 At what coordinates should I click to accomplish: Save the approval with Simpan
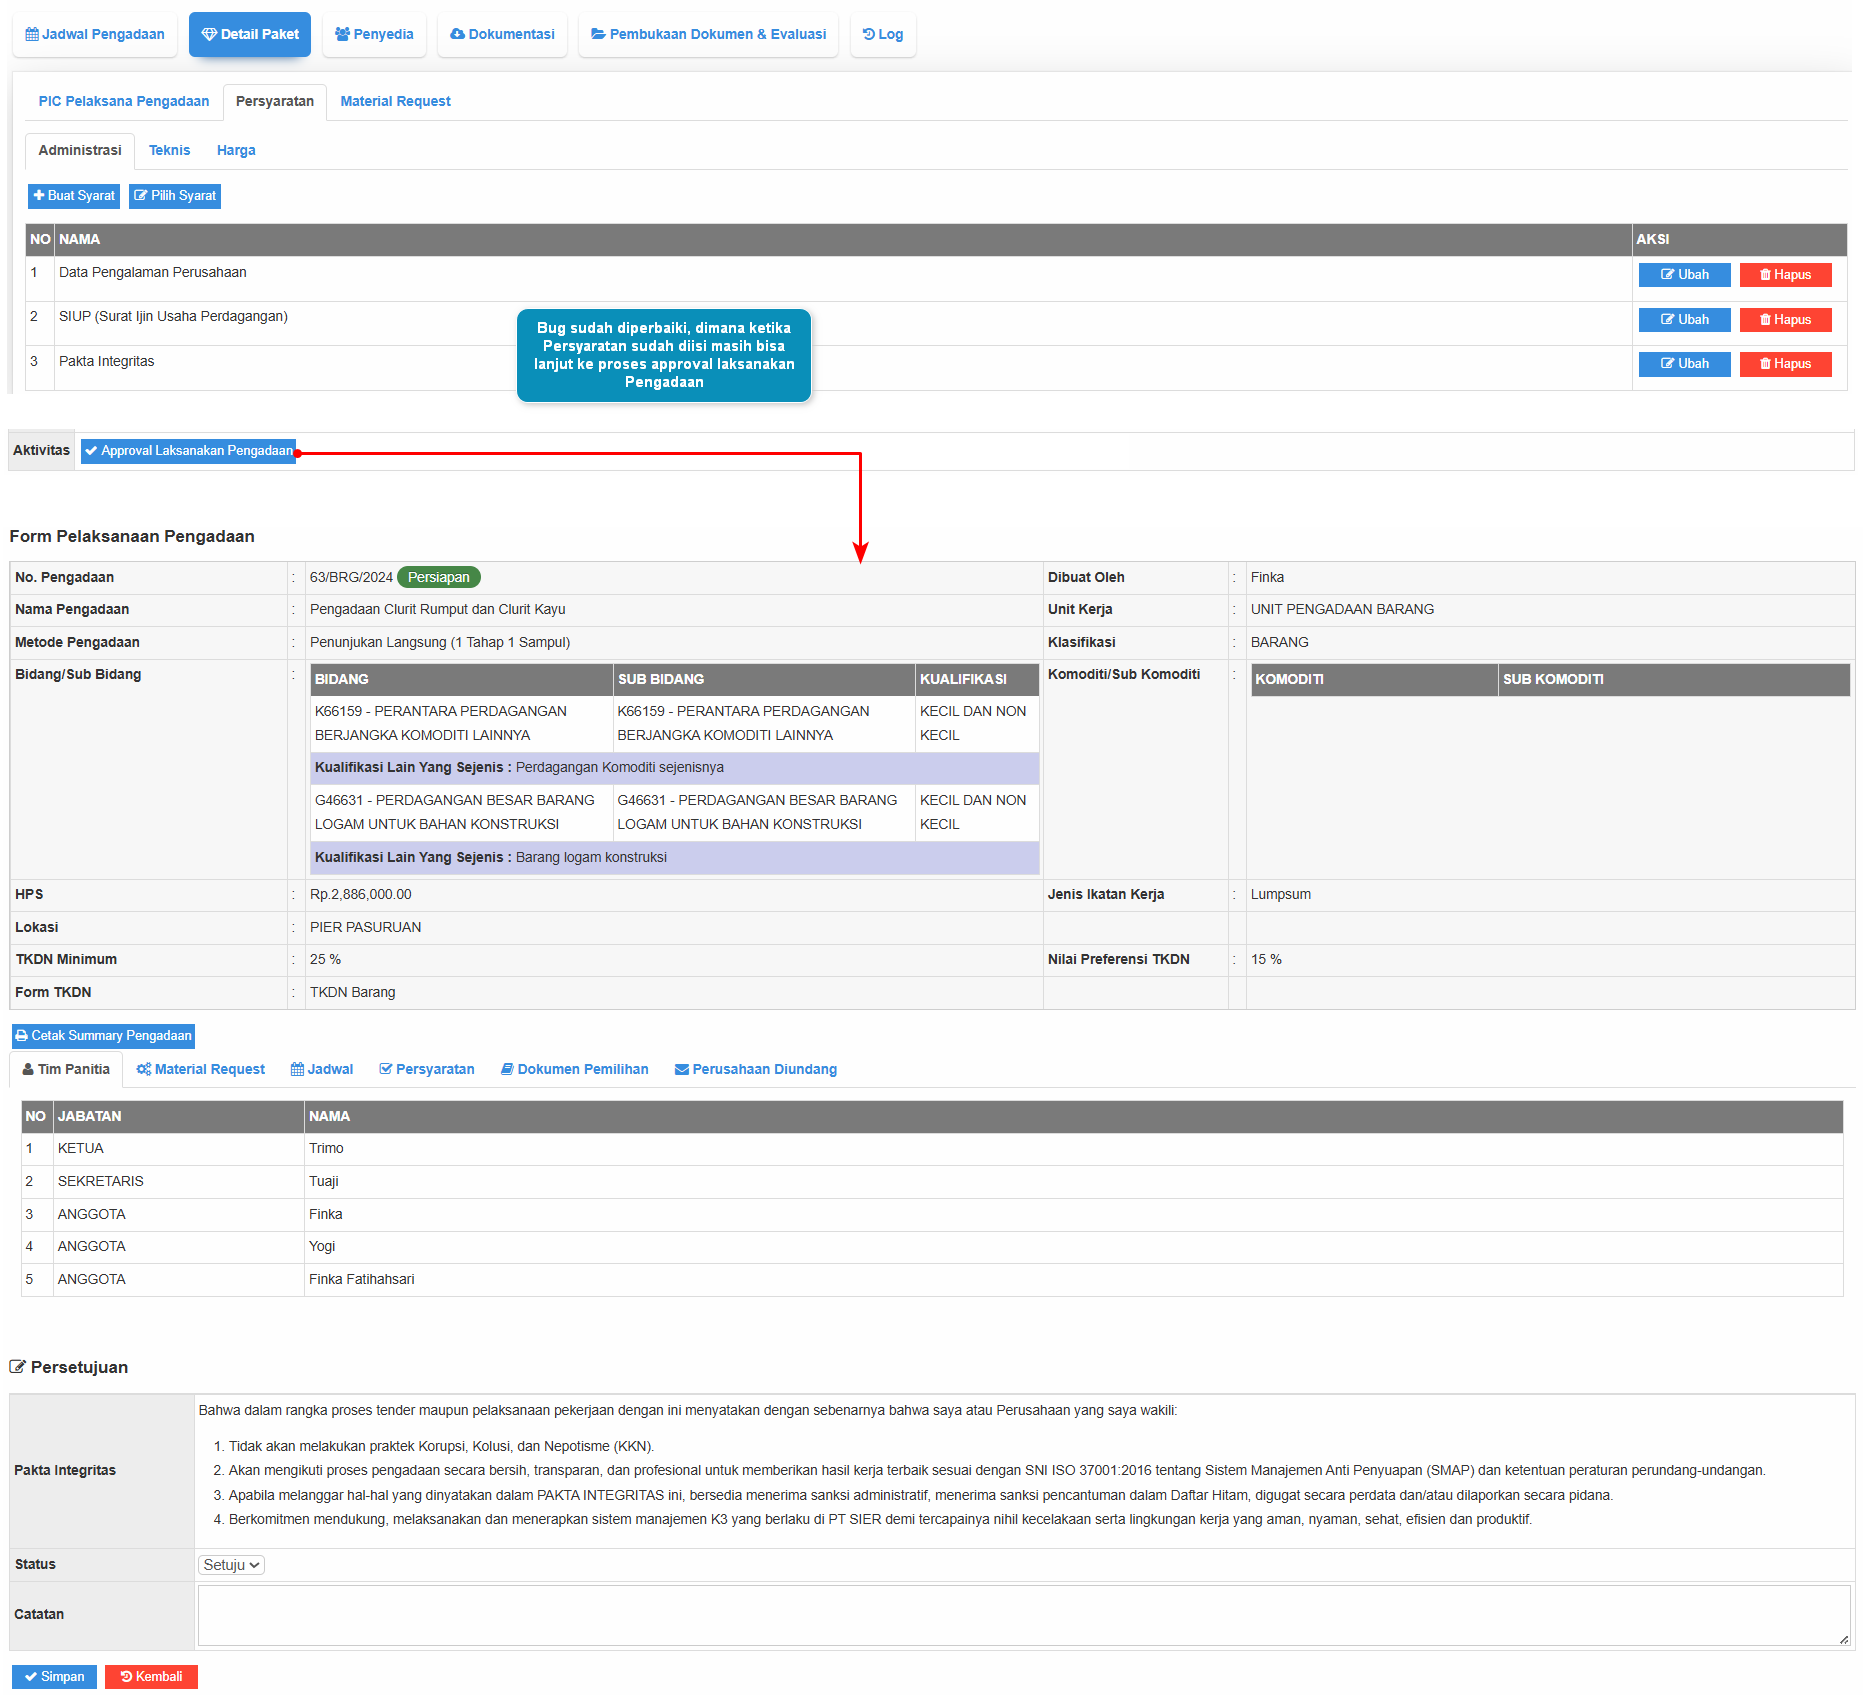[x=54, y=1677]
